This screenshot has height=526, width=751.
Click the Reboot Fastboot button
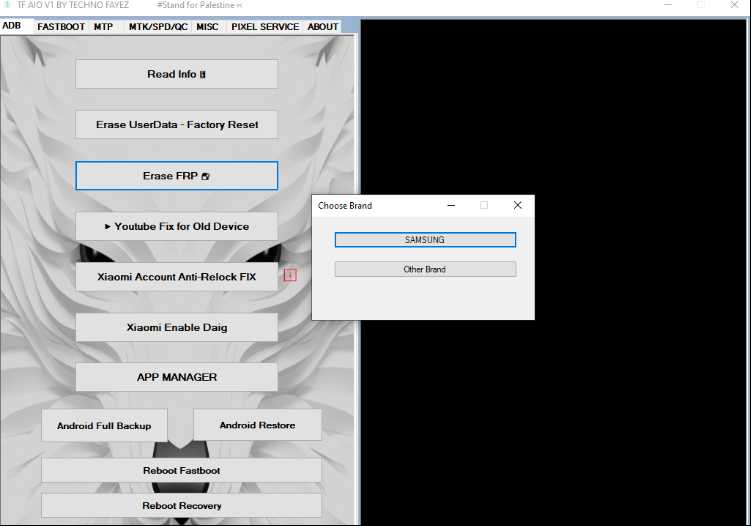click(182, 470)
